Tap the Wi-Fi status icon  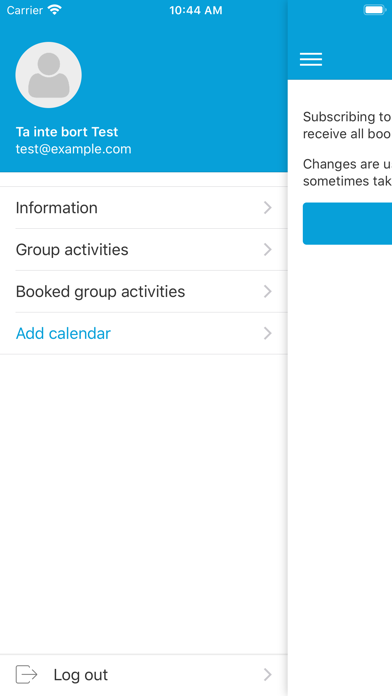coord(55,10)
